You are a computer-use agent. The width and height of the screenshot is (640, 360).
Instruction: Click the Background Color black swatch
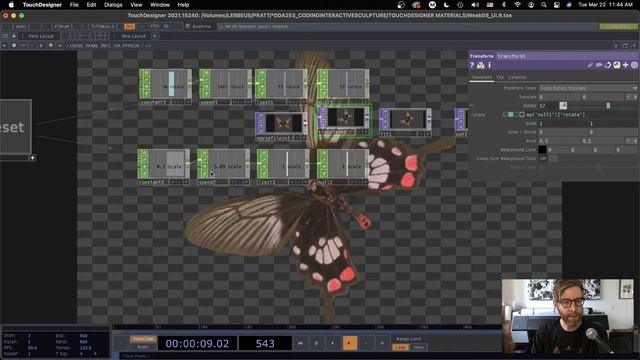pos(542,150)
